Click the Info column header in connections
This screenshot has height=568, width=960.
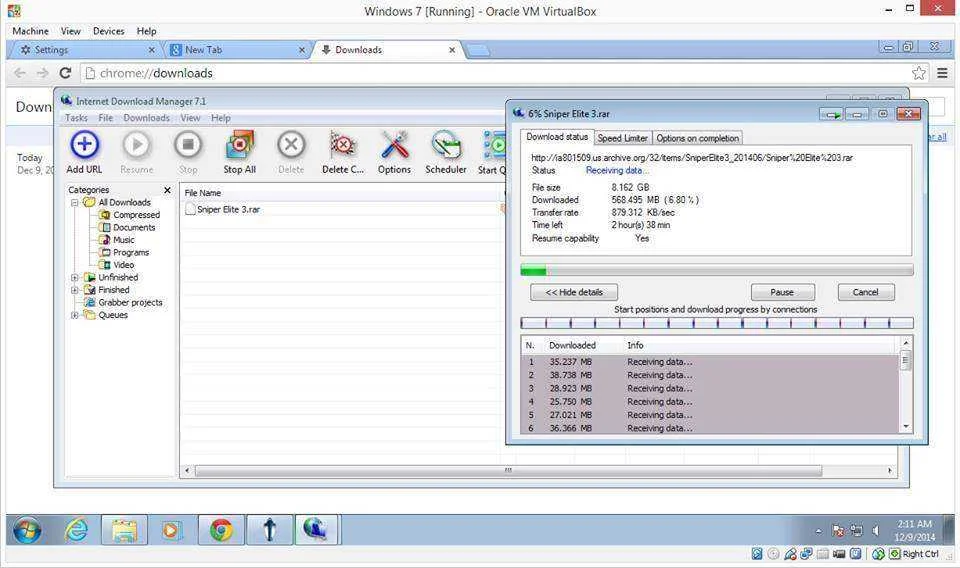636,345
